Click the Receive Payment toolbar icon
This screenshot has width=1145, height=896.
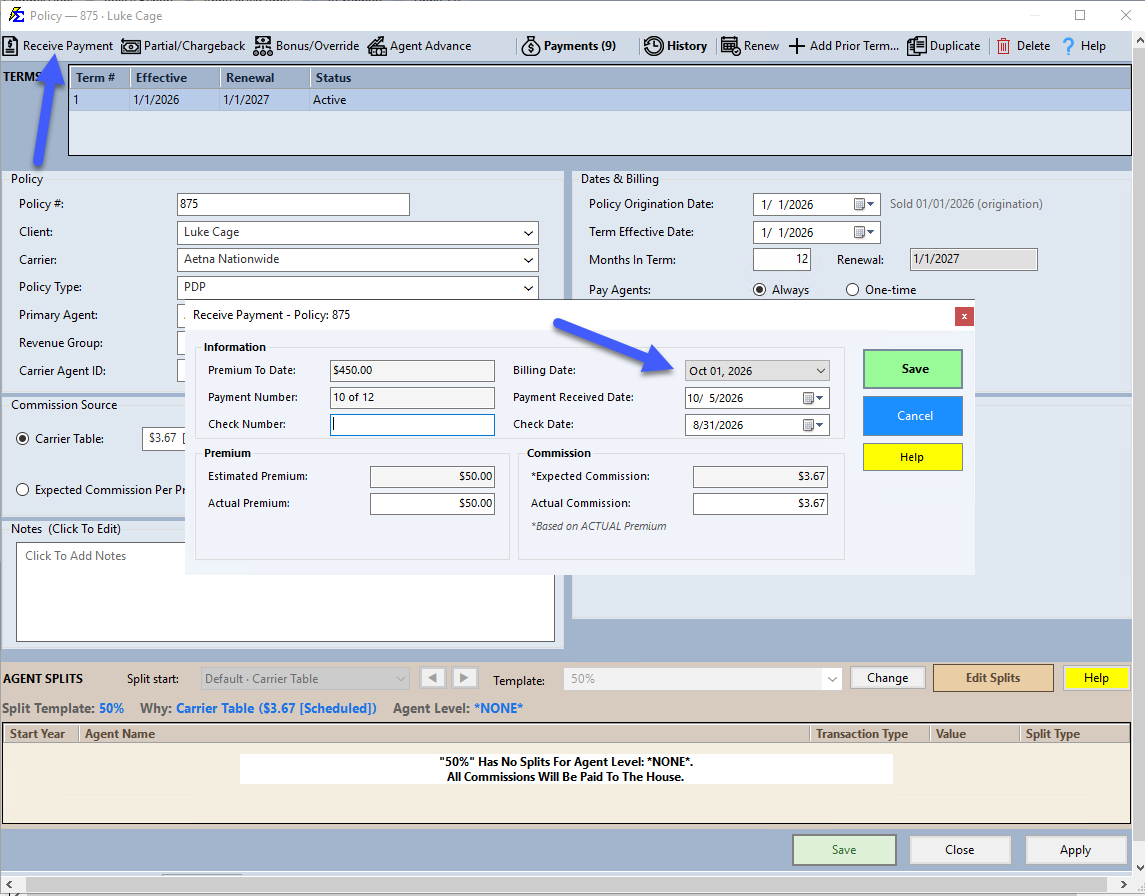click(x=11, y=46)
